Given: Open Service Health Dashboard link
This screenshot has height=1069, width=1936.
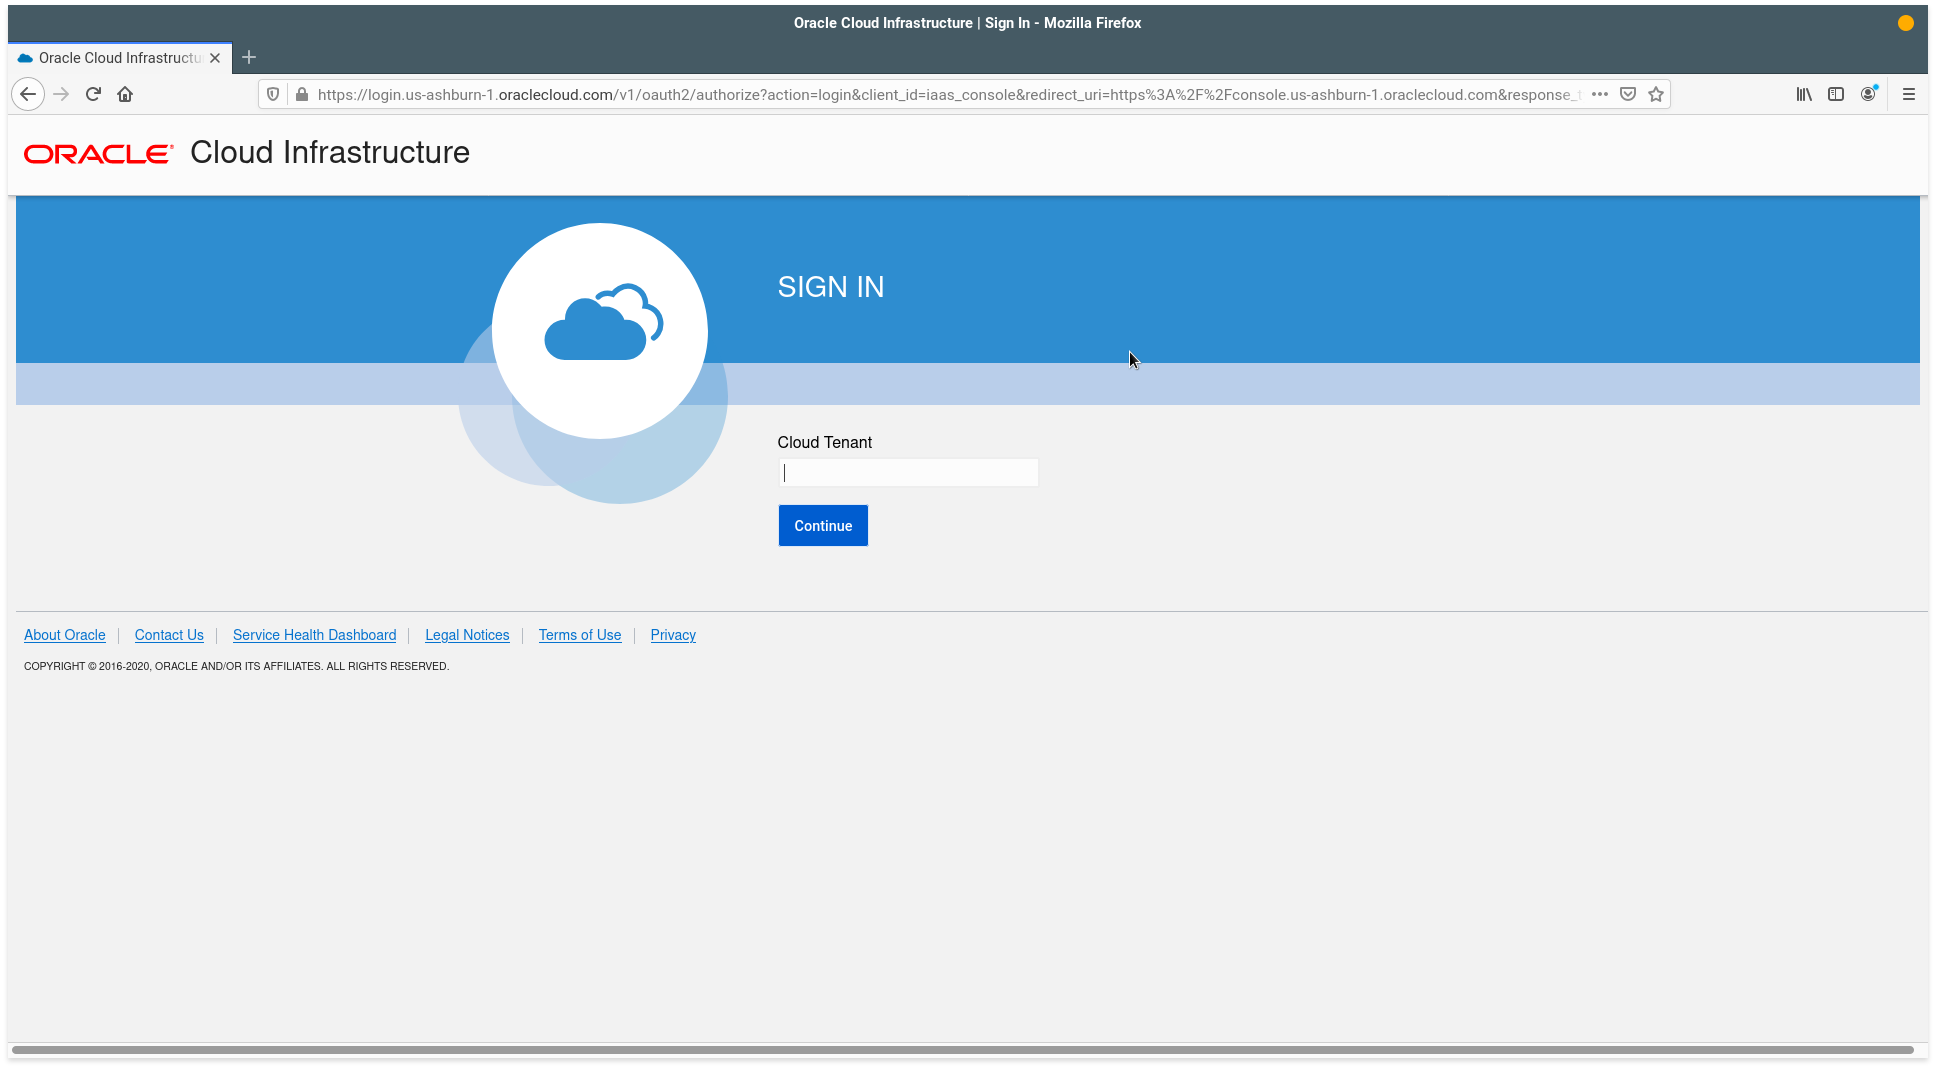Looking at the screenshot, I should [x=314, y=635].
